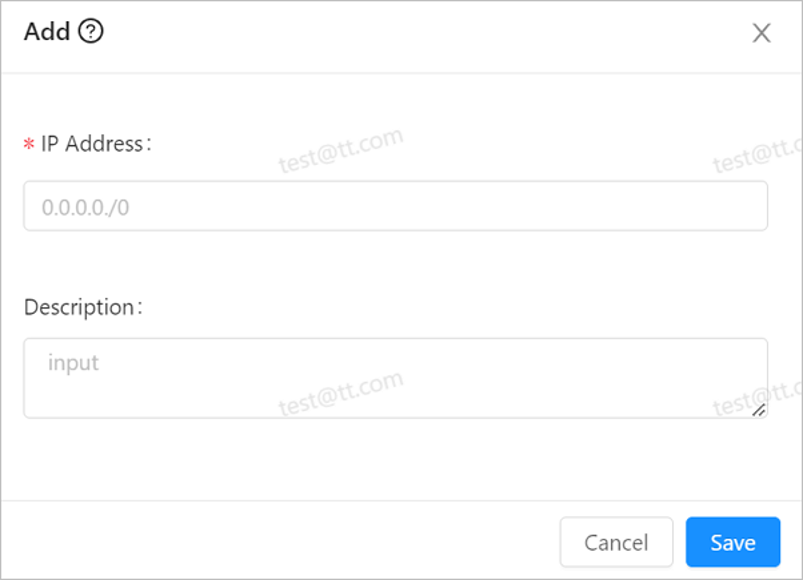This screenshot has width=804, height=580.
Task: Click the blank space below the Description box
Action: pyautogui.click(x=395, y=458)
